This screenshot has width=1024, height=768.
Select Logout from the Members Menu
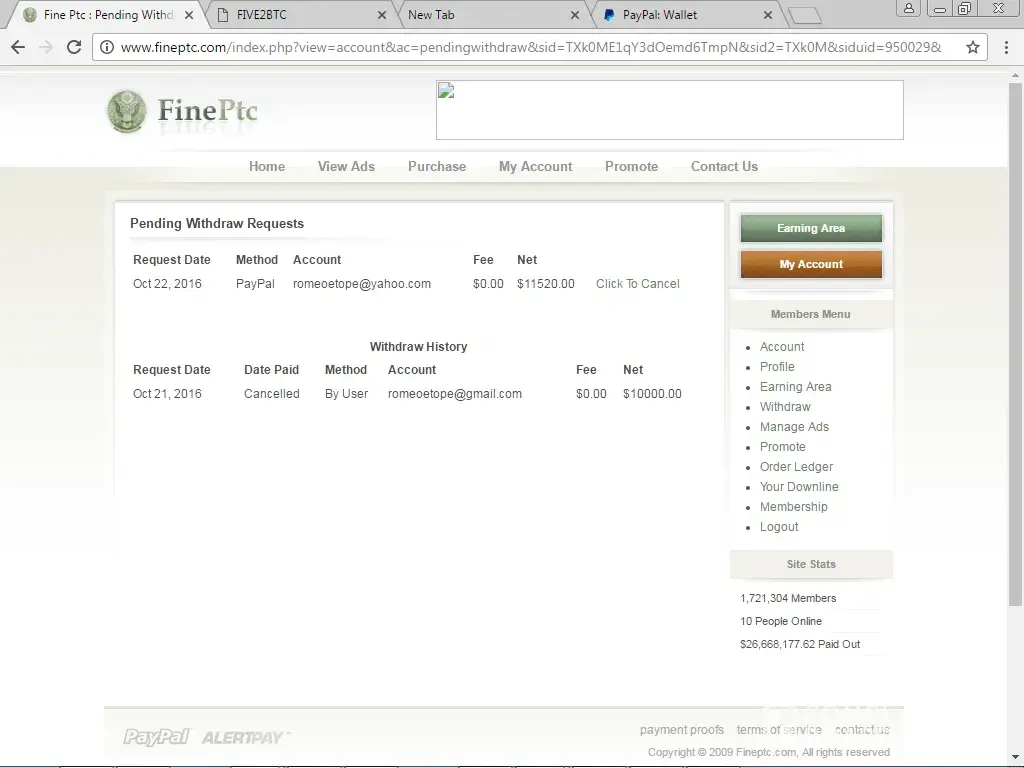[x=779, y=527]
